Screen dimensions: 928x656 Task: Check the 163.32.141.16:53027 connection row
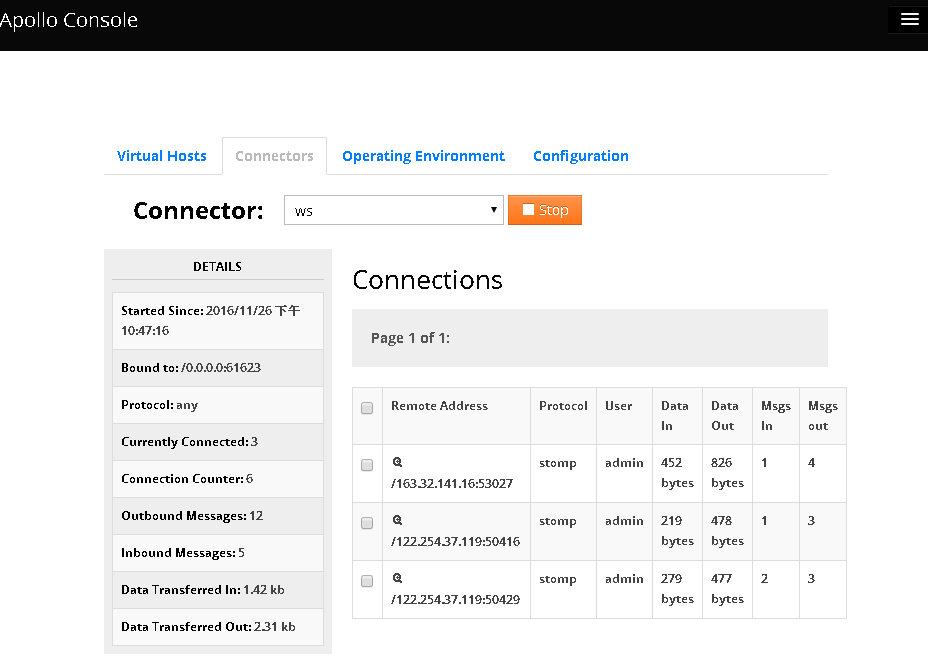pyautogui.click(x=367, y=464)
